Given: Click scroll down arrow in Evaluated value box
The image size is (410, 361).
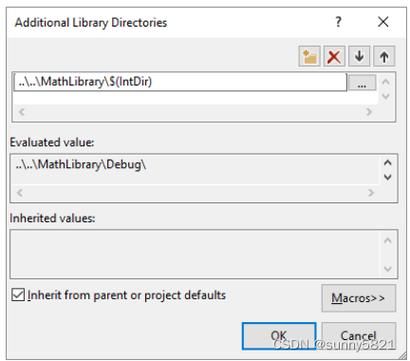Looking at the screenshot, I should 387,177.
